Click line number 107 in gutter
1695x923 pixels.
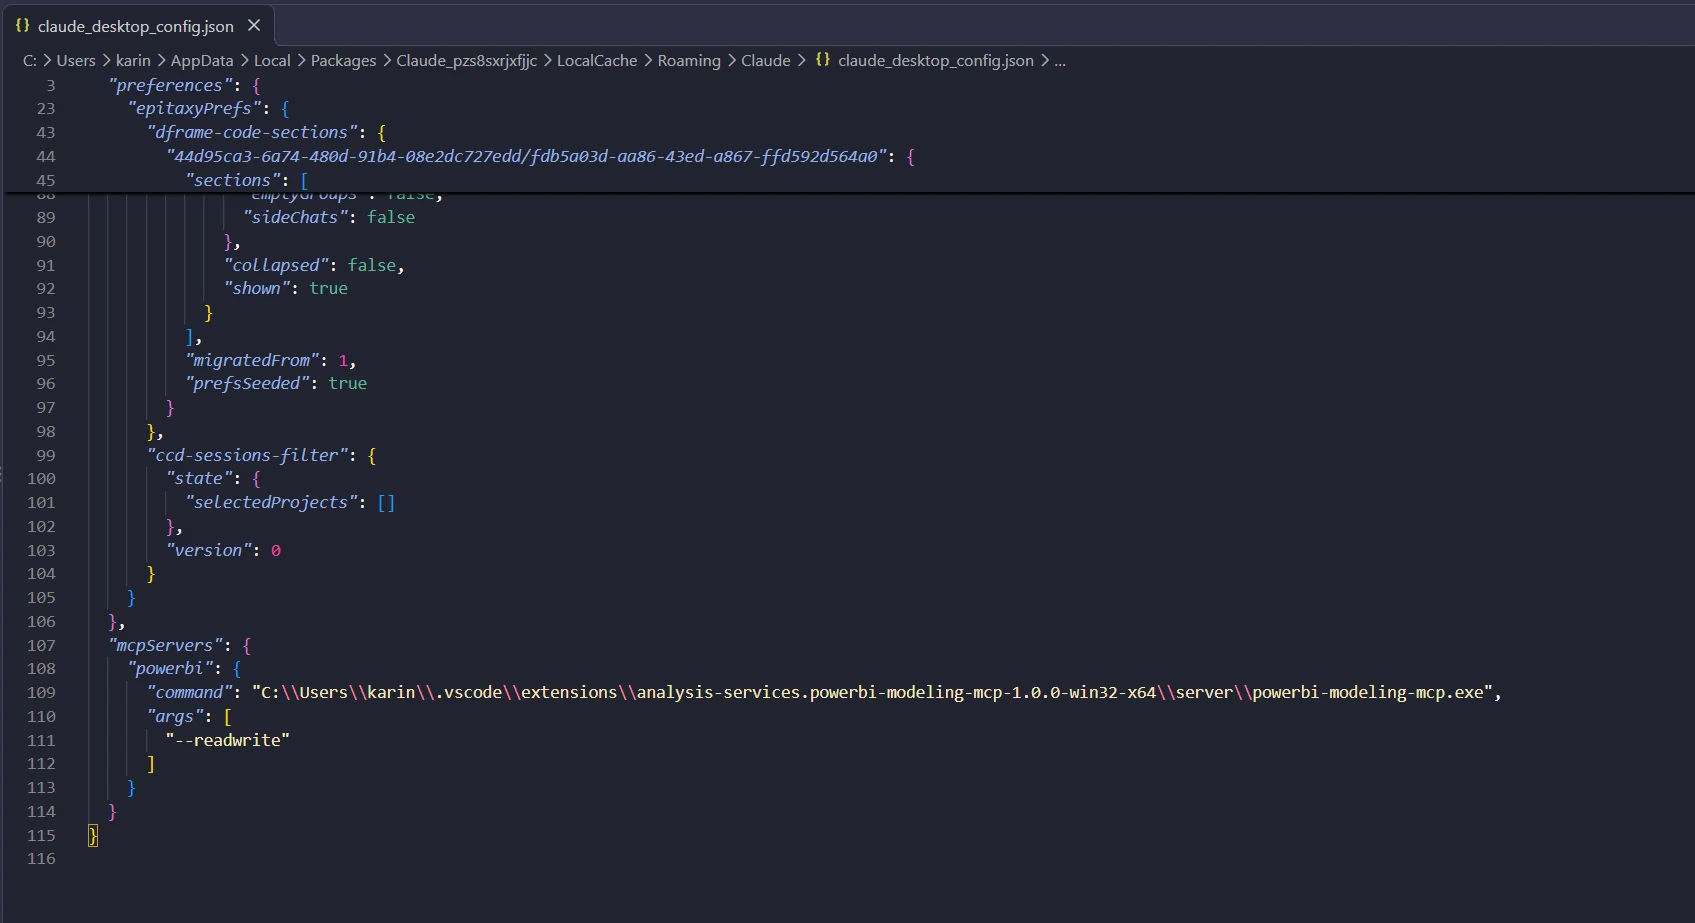coord(41,645)
